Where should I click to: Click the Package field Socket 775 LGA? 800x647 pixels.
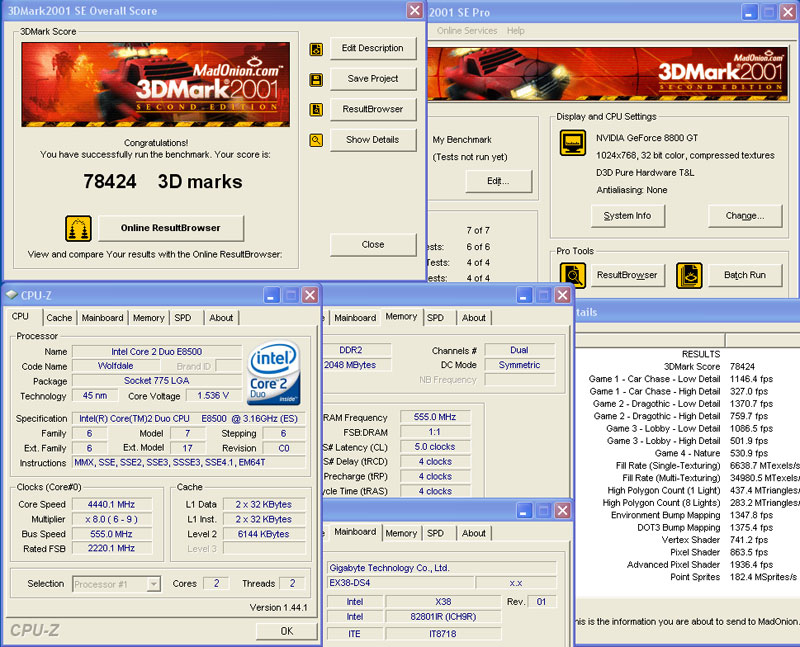[x=157, y=381]
